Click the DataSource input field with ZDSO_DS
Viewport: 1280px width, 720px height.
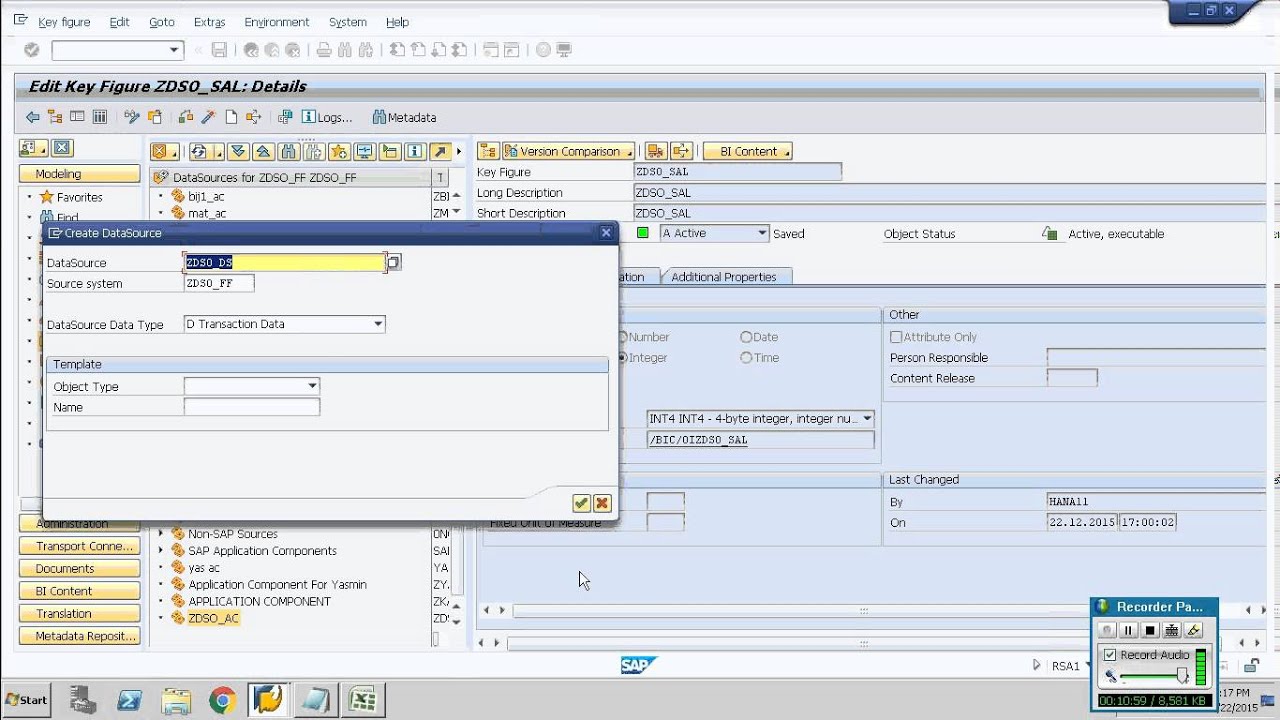[285, 262]
